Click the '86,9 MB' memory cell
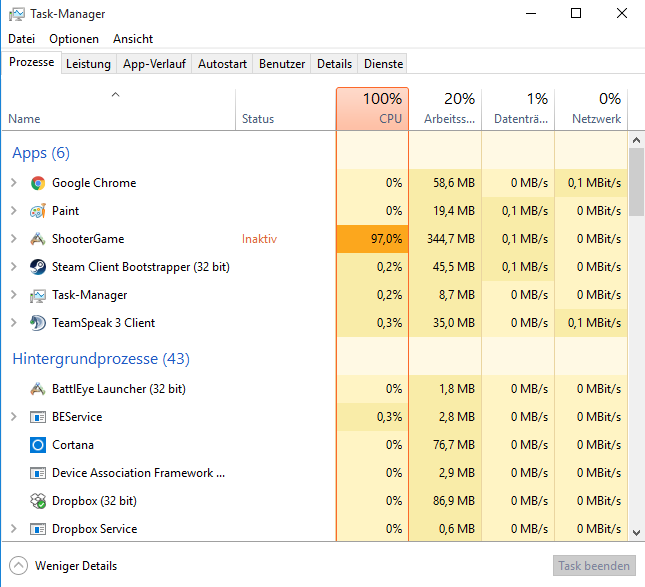645x587 pixels. [x=445, y=501]
